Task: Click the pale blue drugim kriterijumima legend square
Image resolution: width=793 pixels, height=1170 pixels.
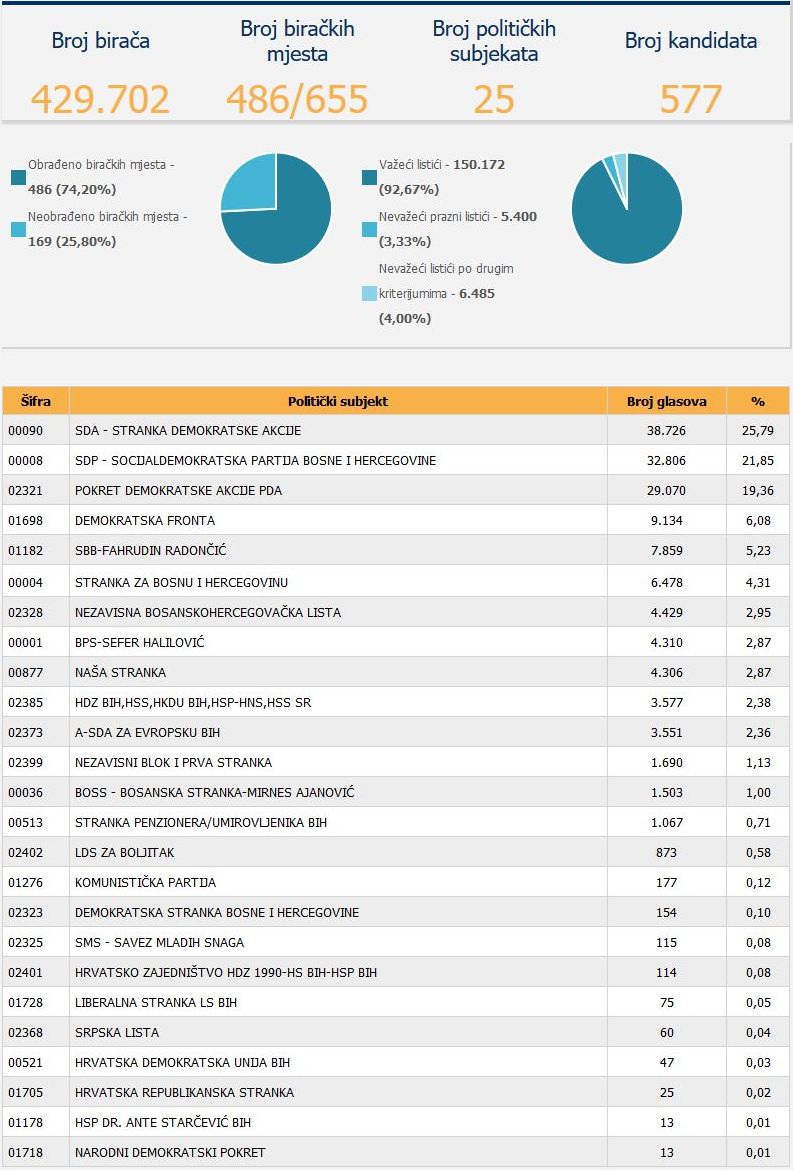Action: (369, 293)
